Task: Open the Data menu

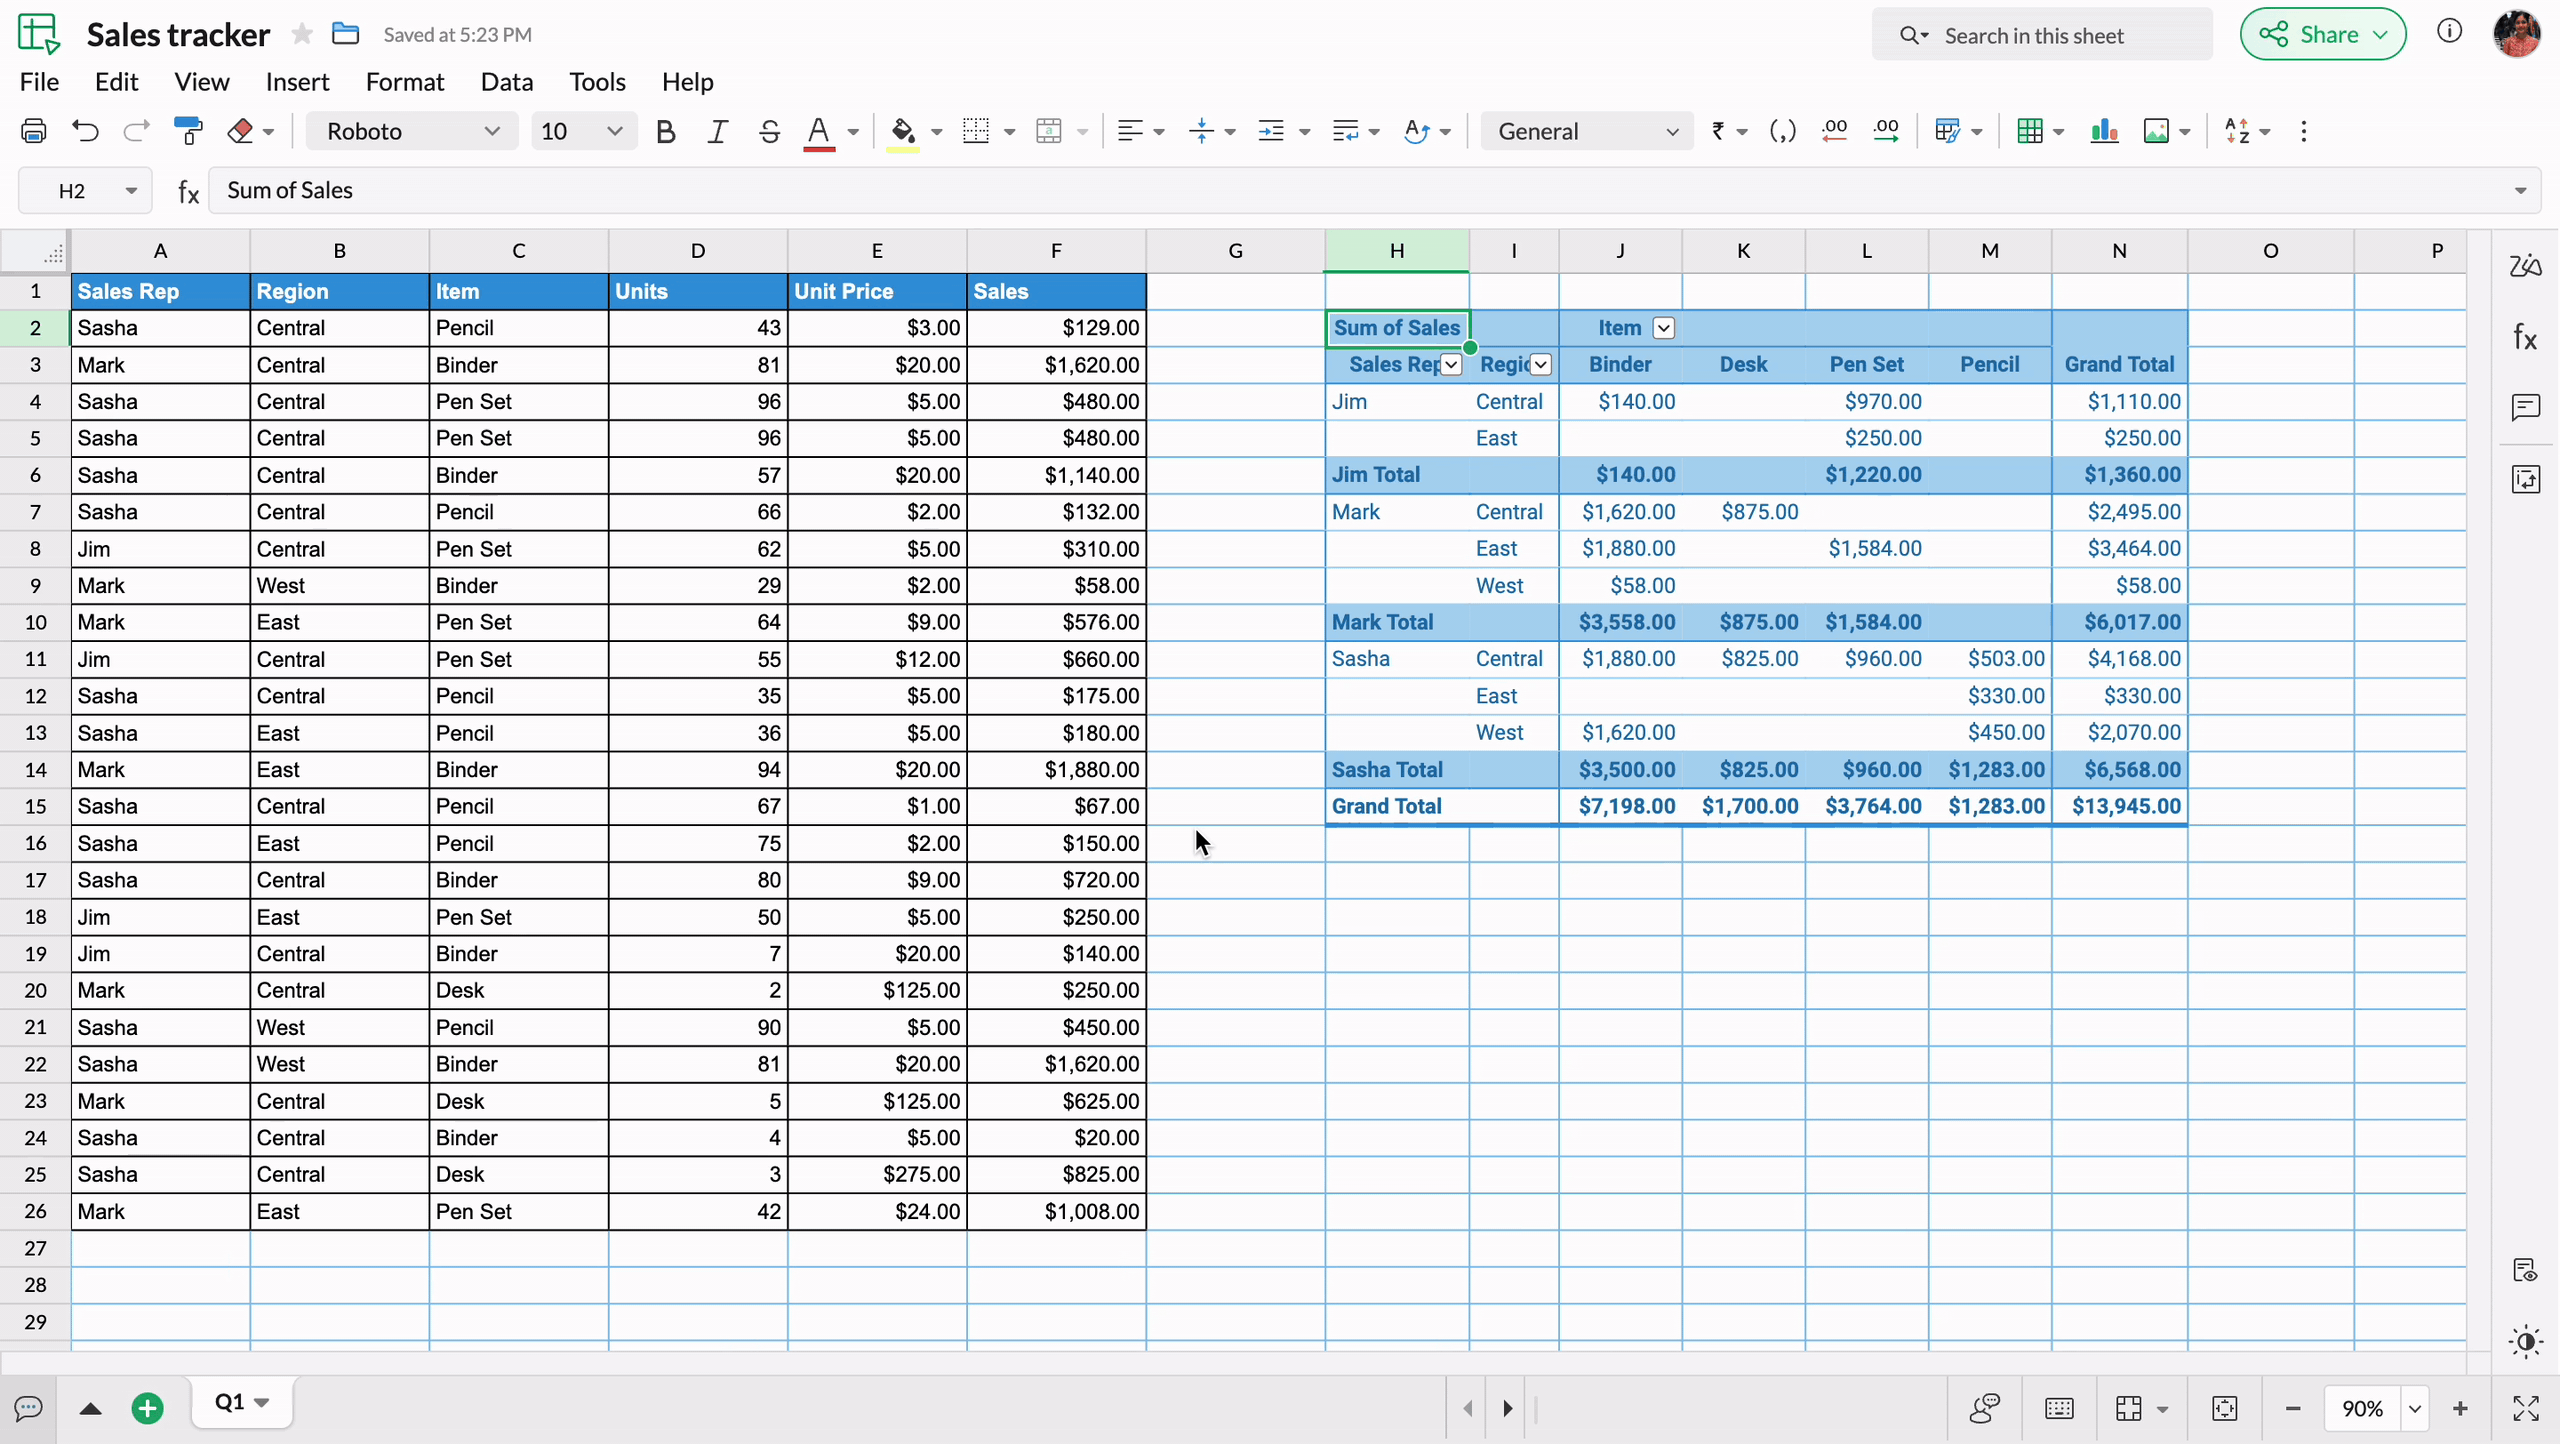Action: [x=506, y=82]
